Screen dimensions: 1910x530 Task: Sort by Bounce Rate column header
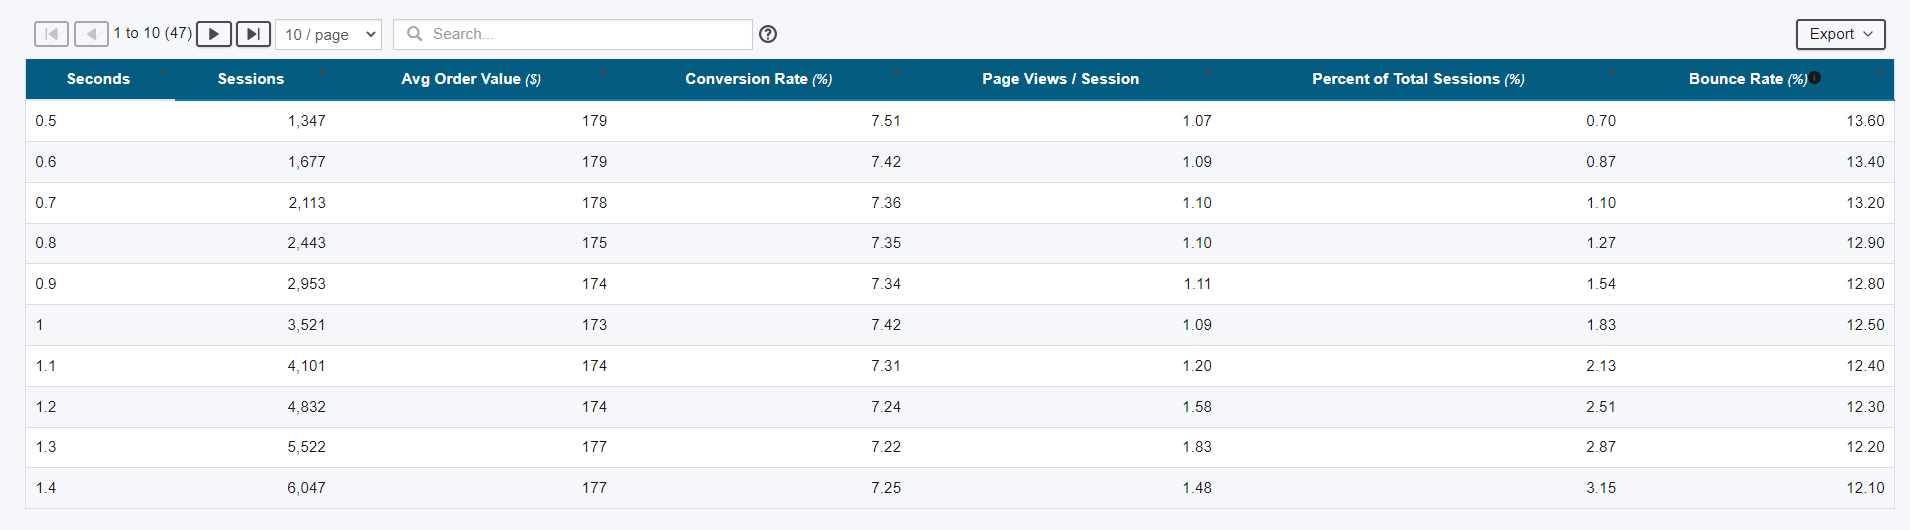[x=1748, y=79]
